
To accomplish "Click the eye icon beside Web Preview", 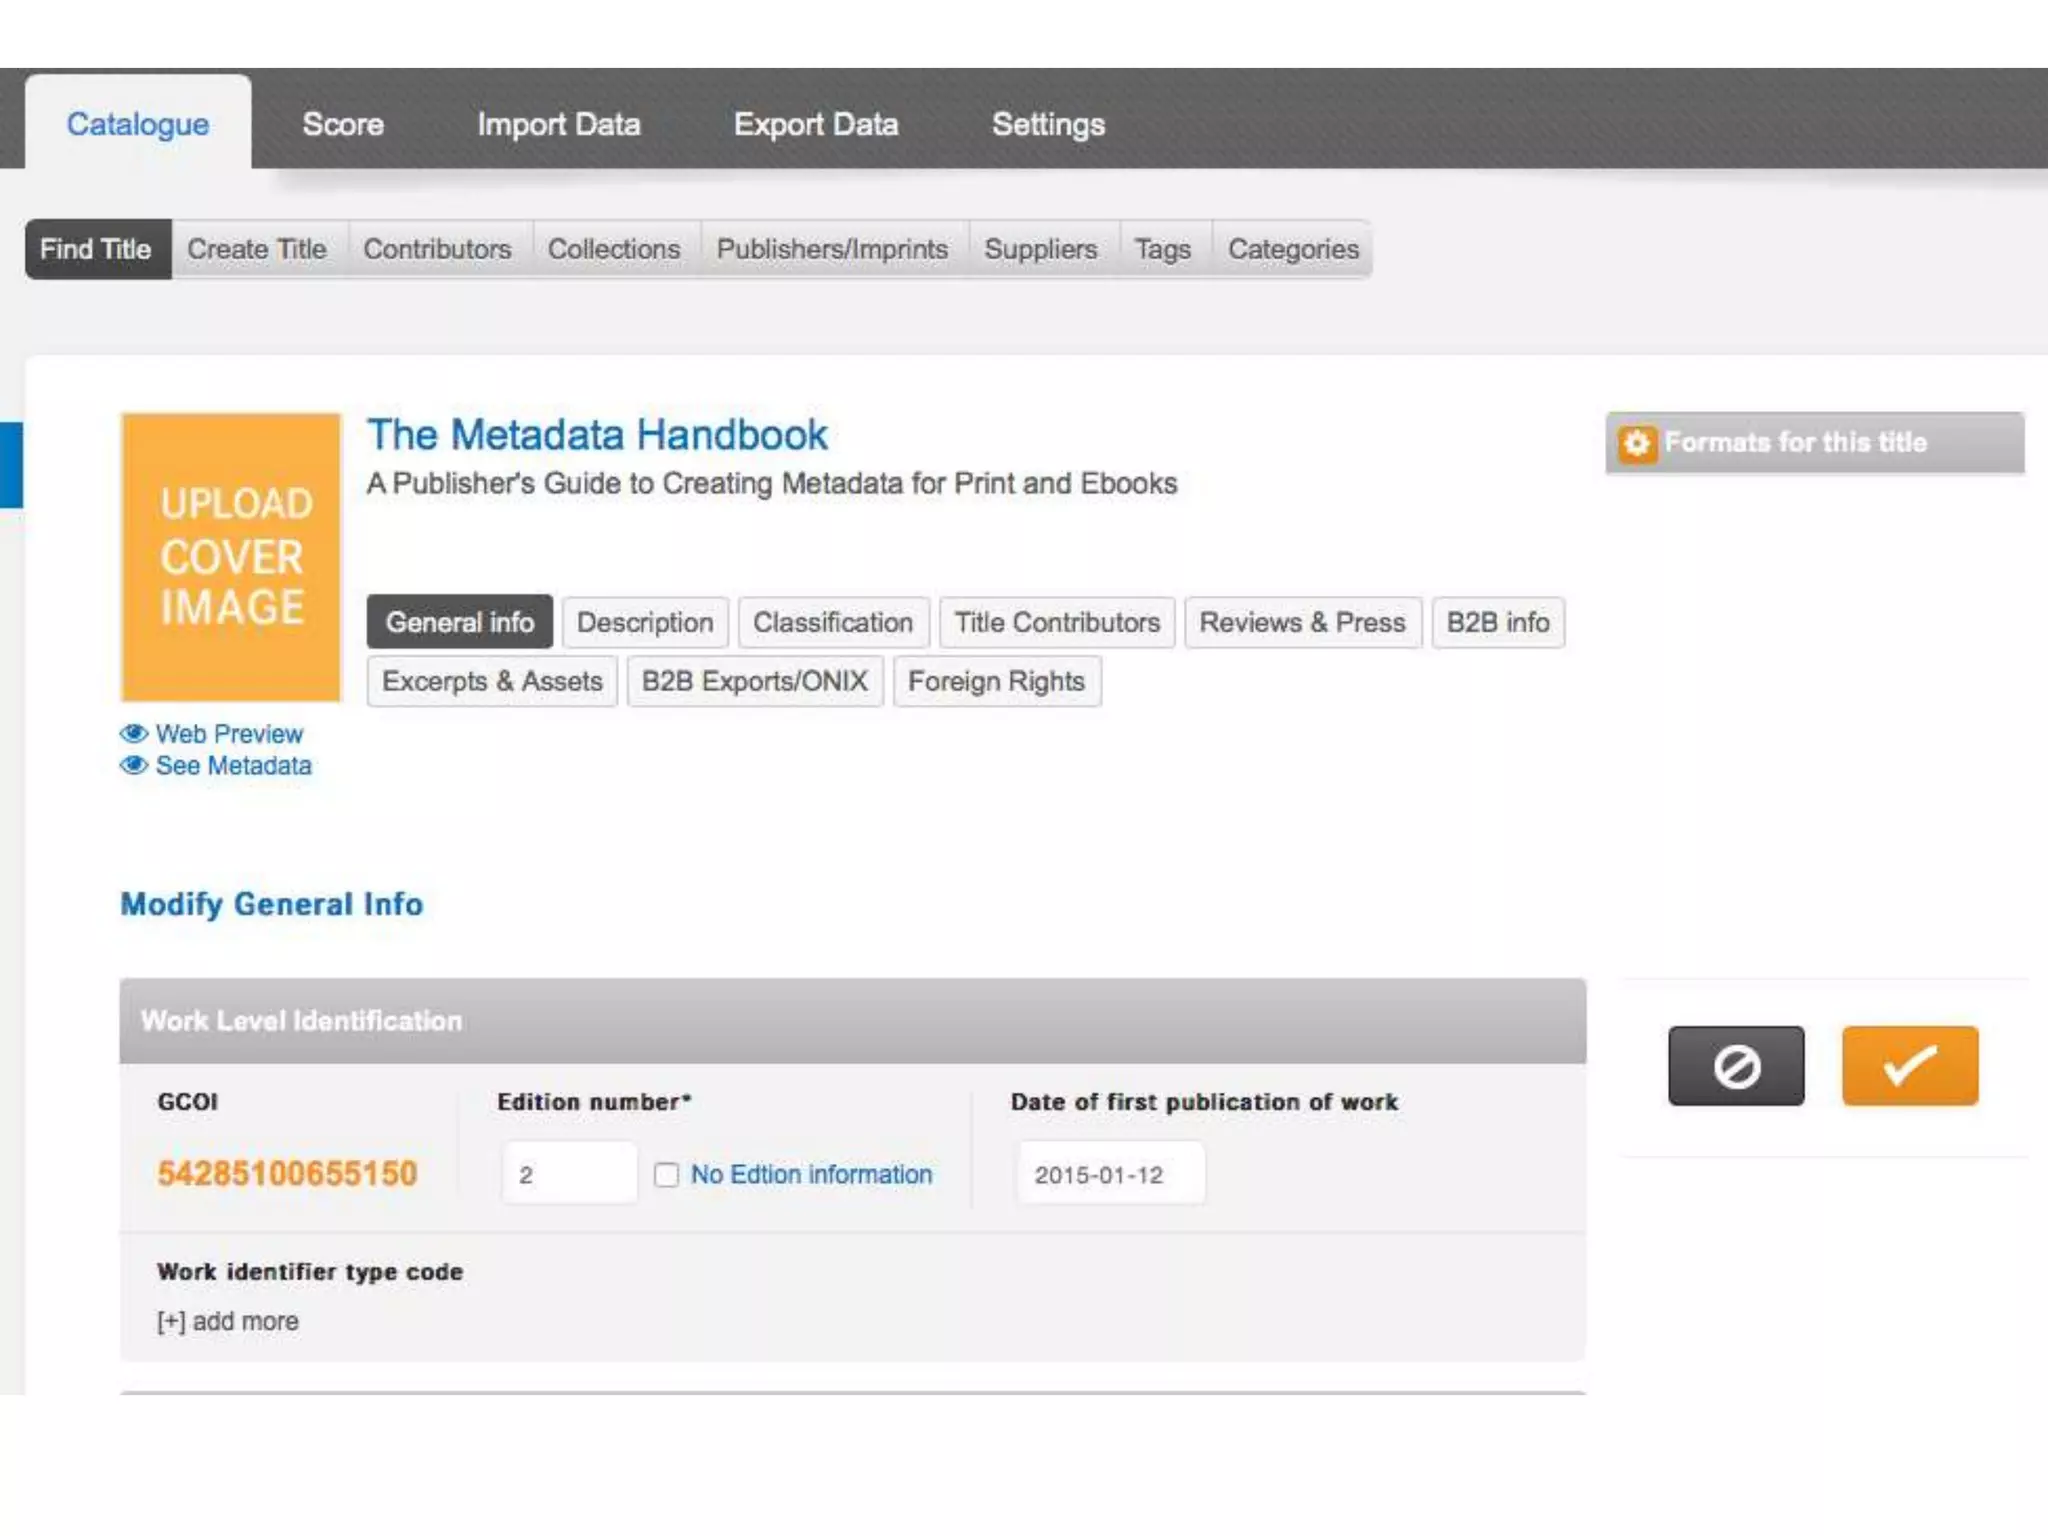I will 134,733.
